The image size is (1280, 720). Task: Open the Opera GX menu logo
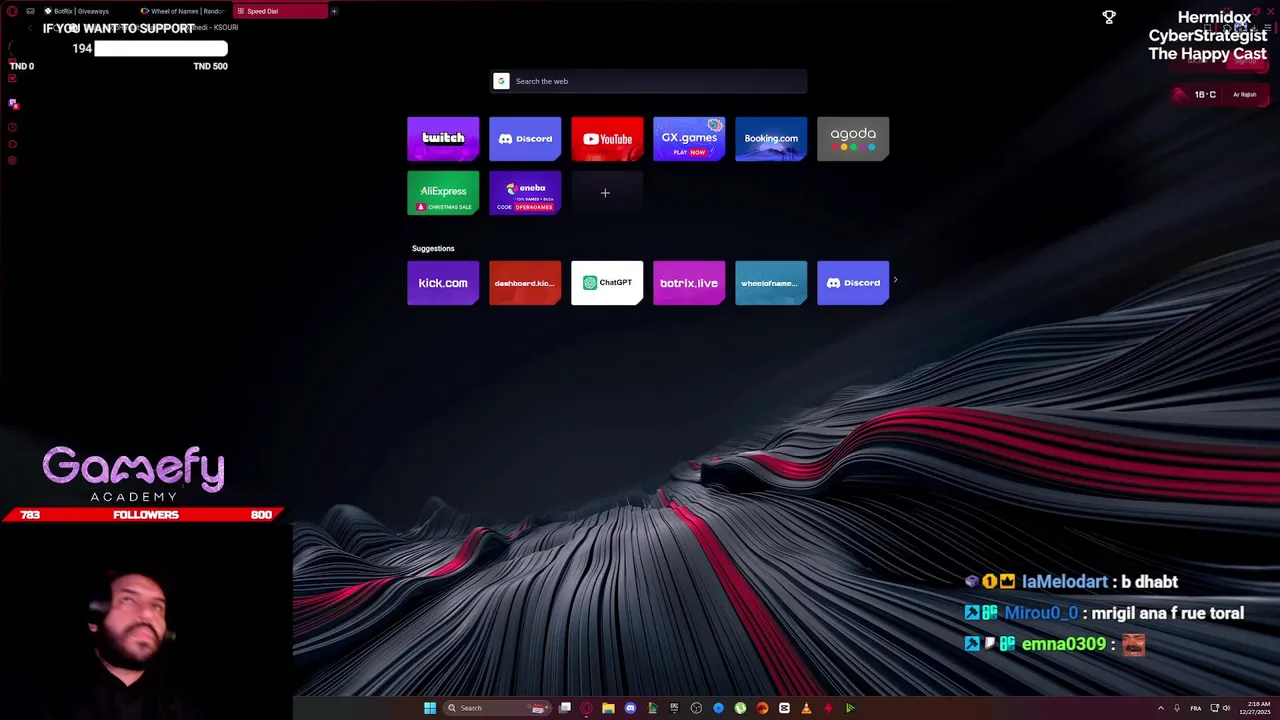click(x=12, y=11)
